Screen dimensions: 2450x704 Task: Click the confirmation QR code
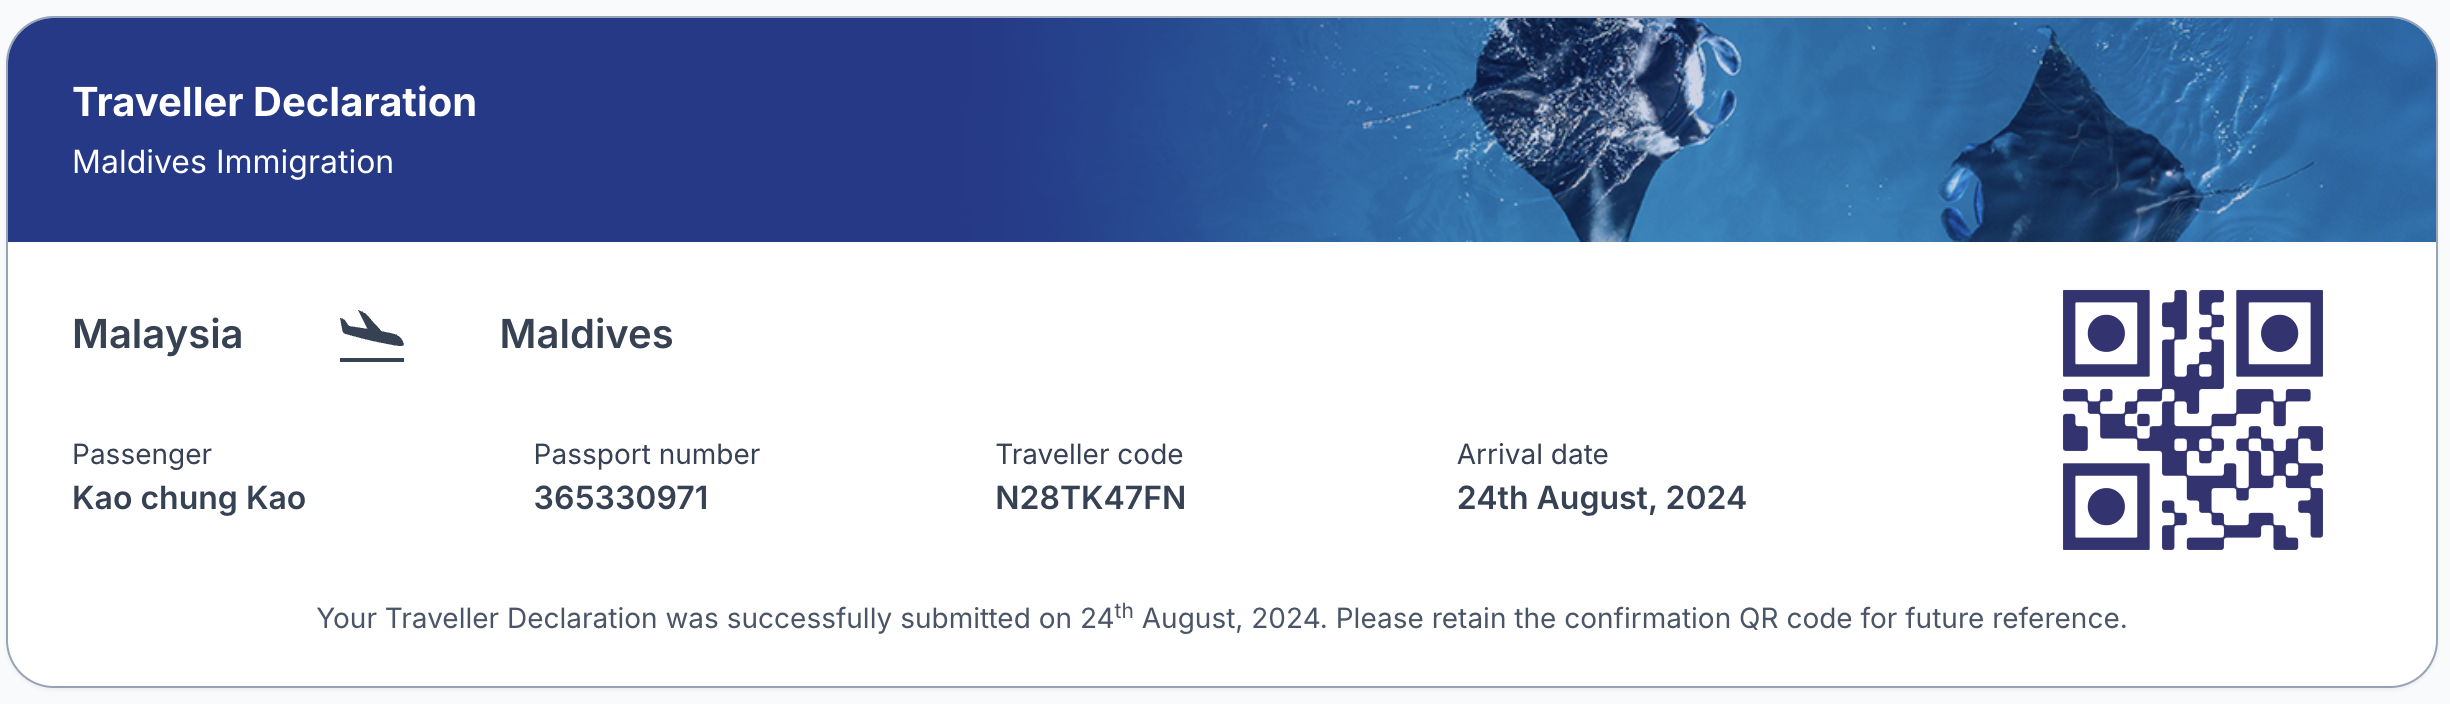click(2192, 420)
